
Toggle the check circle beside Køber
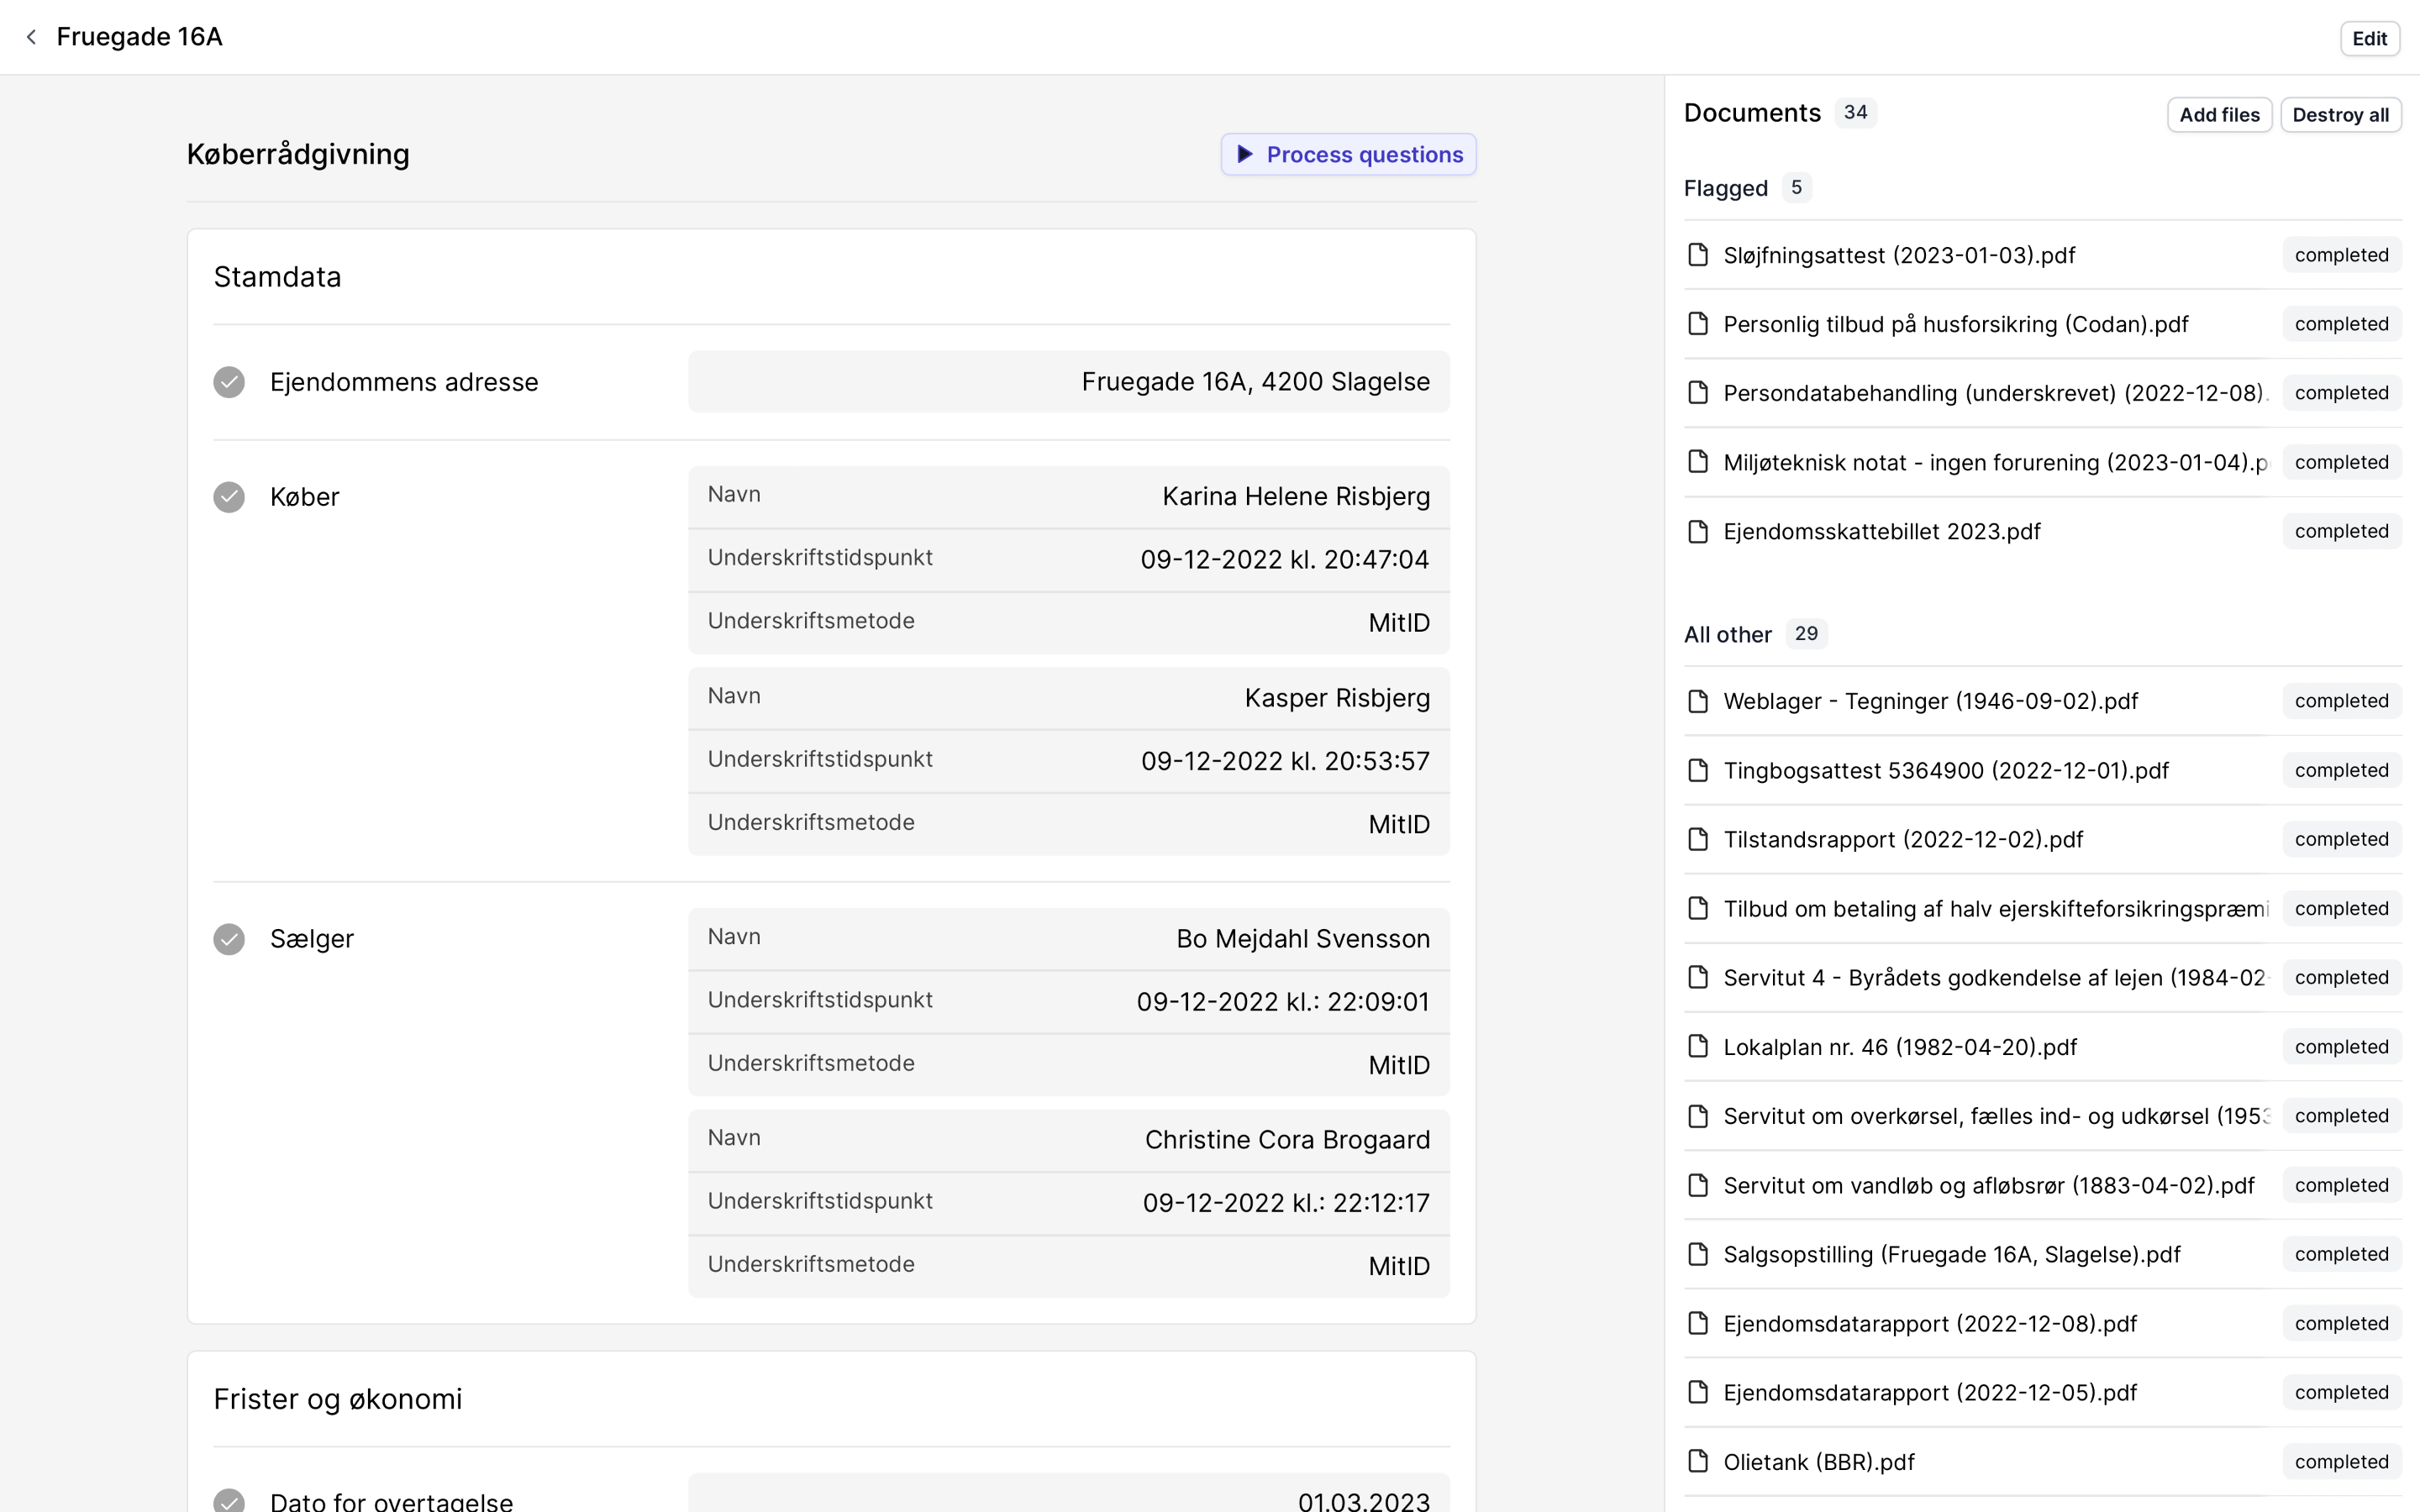click(x=229, y=497)
